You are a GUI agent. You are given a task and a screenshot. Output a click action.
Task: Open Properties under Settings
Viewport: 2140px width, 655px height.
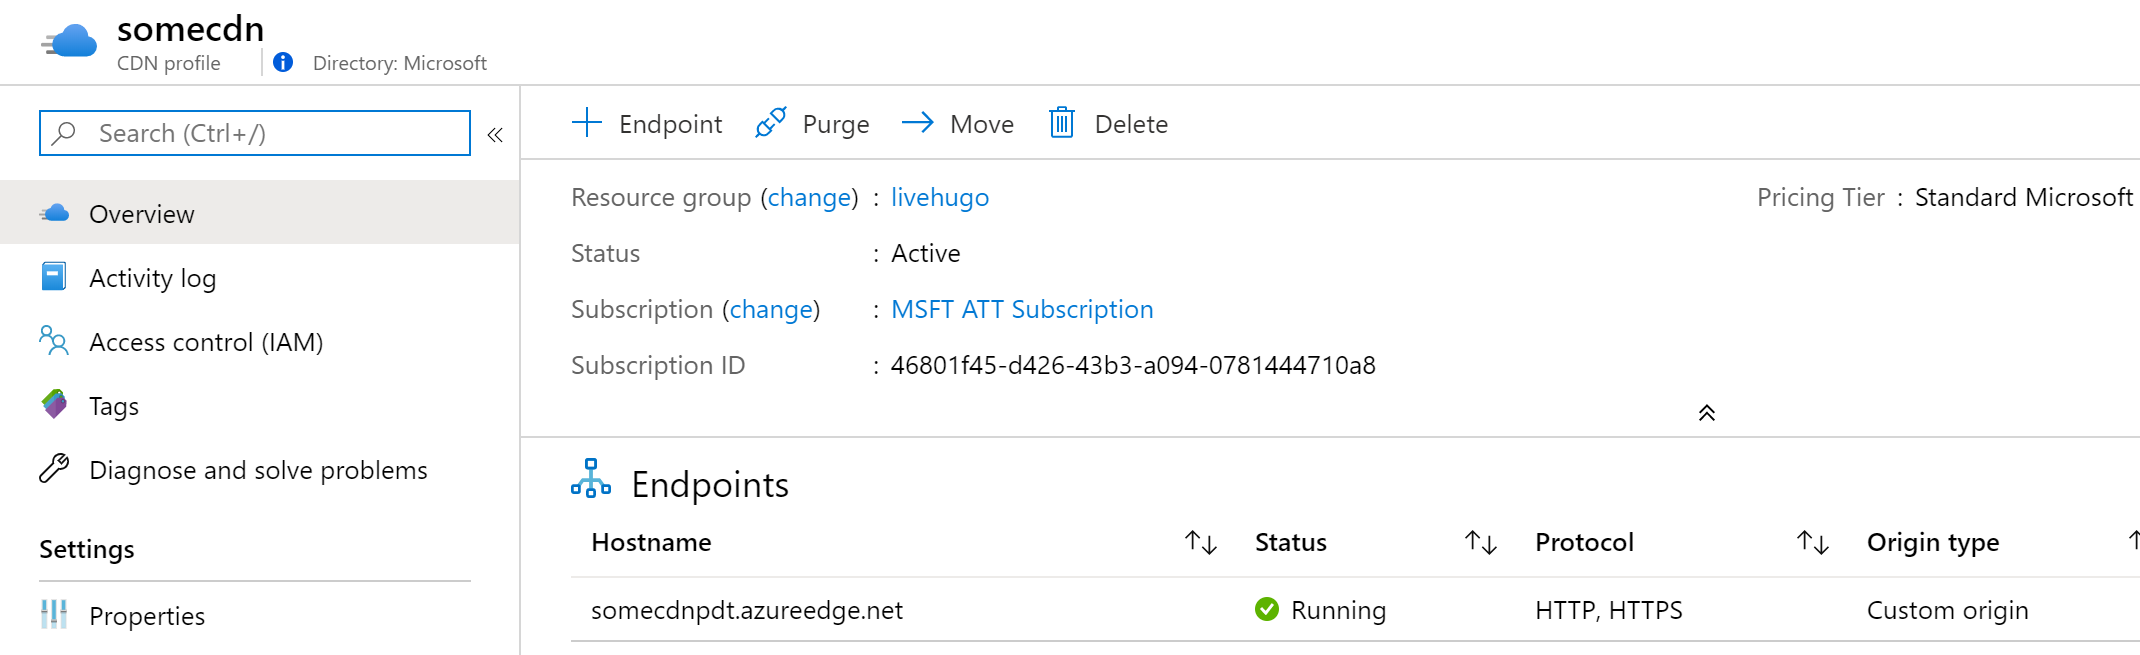point(146,616)
